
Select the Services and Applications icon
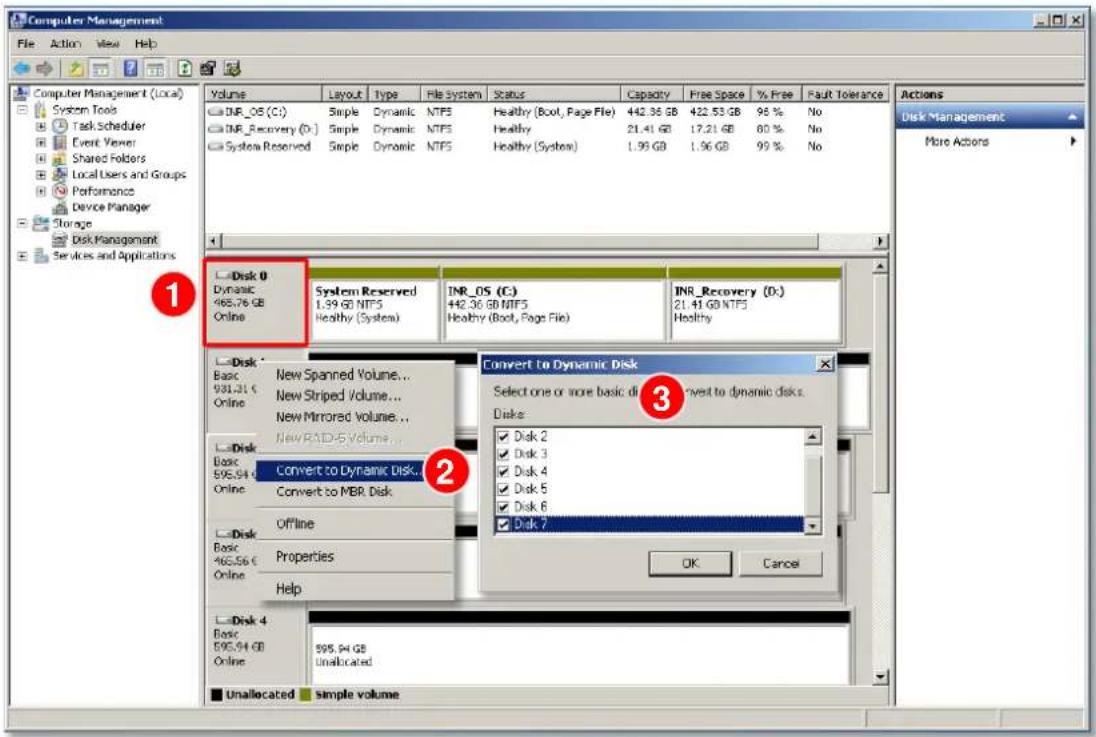(41, 256)
